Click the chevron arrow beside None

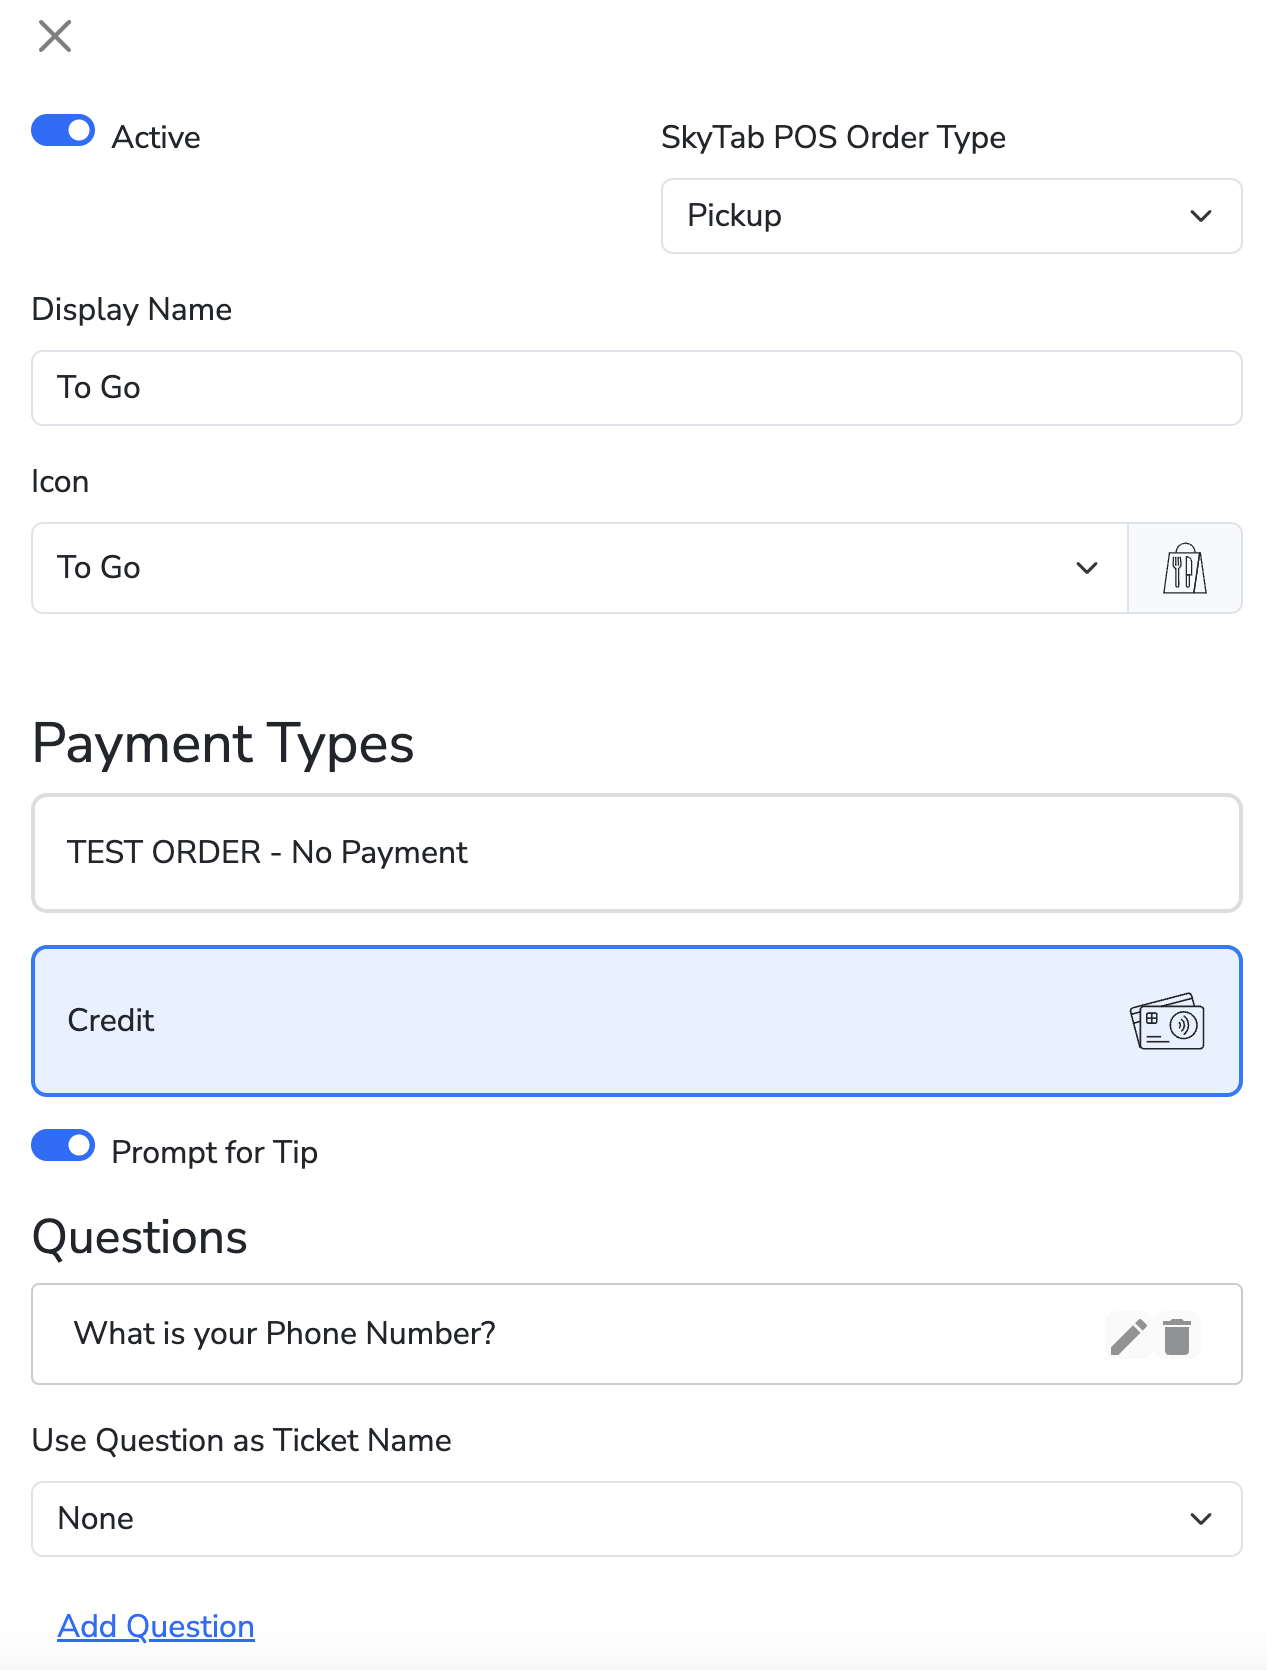tap(1201, 1519)
